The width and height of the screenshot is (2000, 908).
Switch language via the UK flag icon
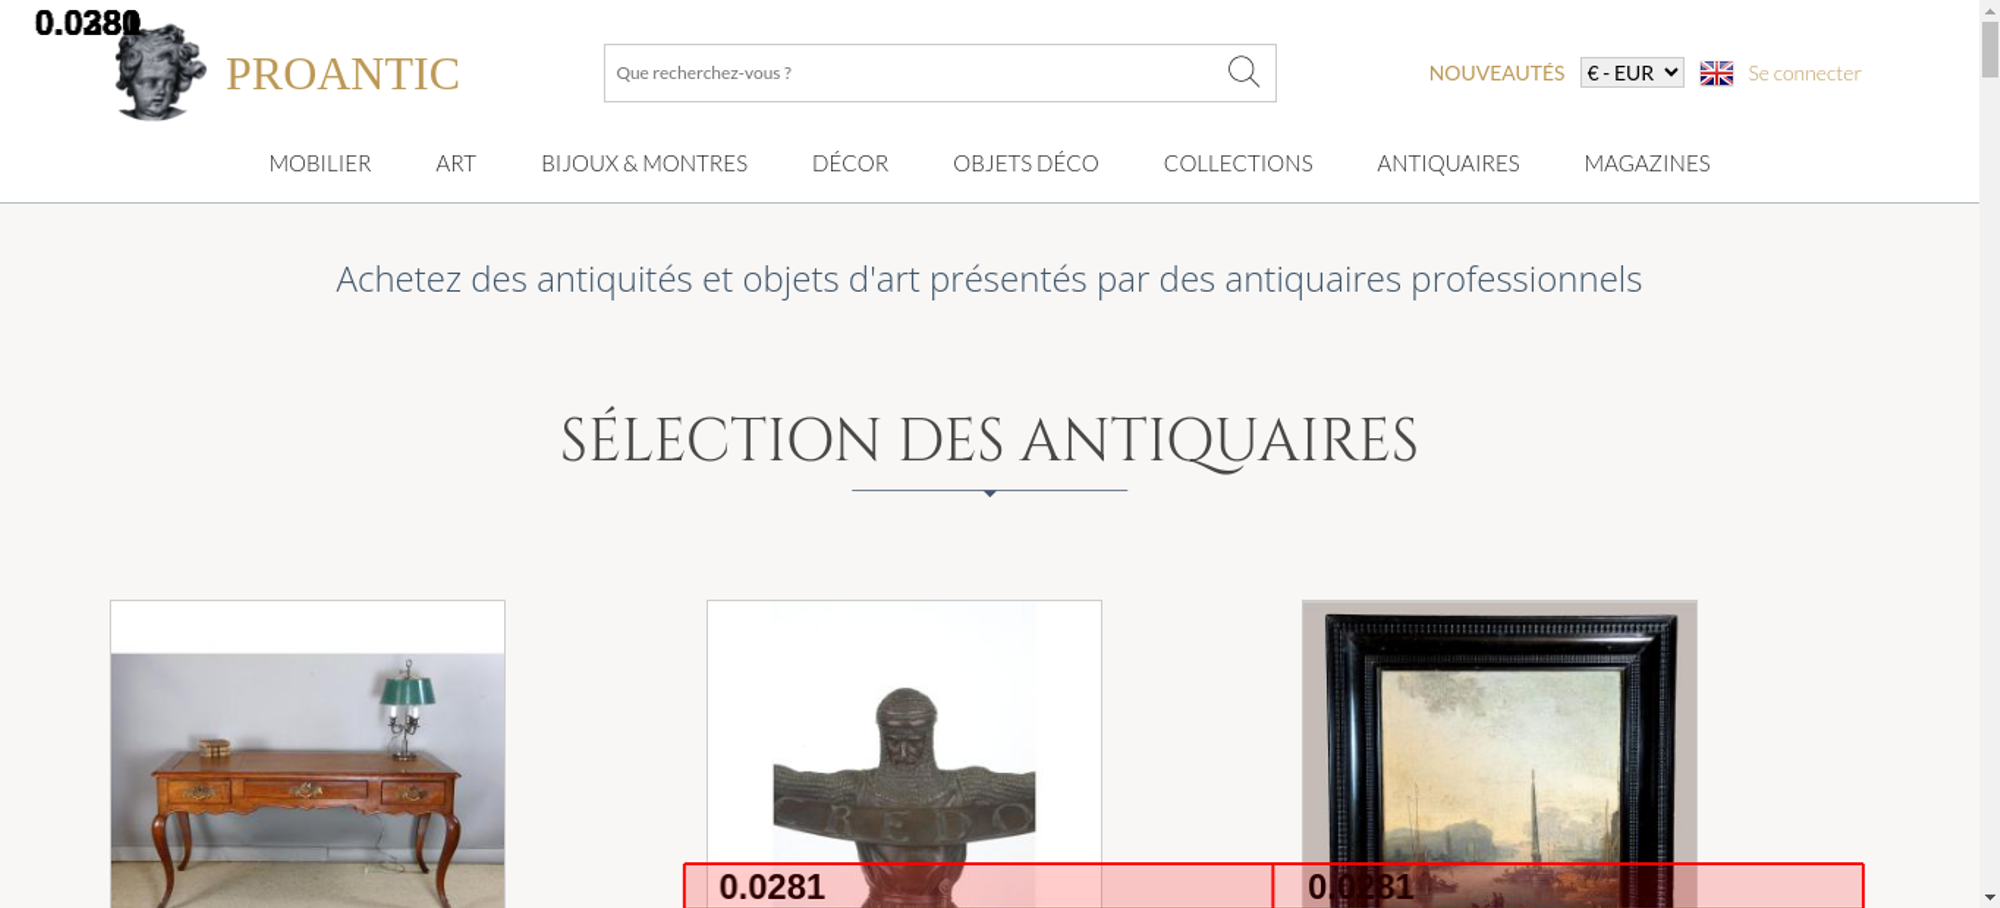(x=1716, y=73)
